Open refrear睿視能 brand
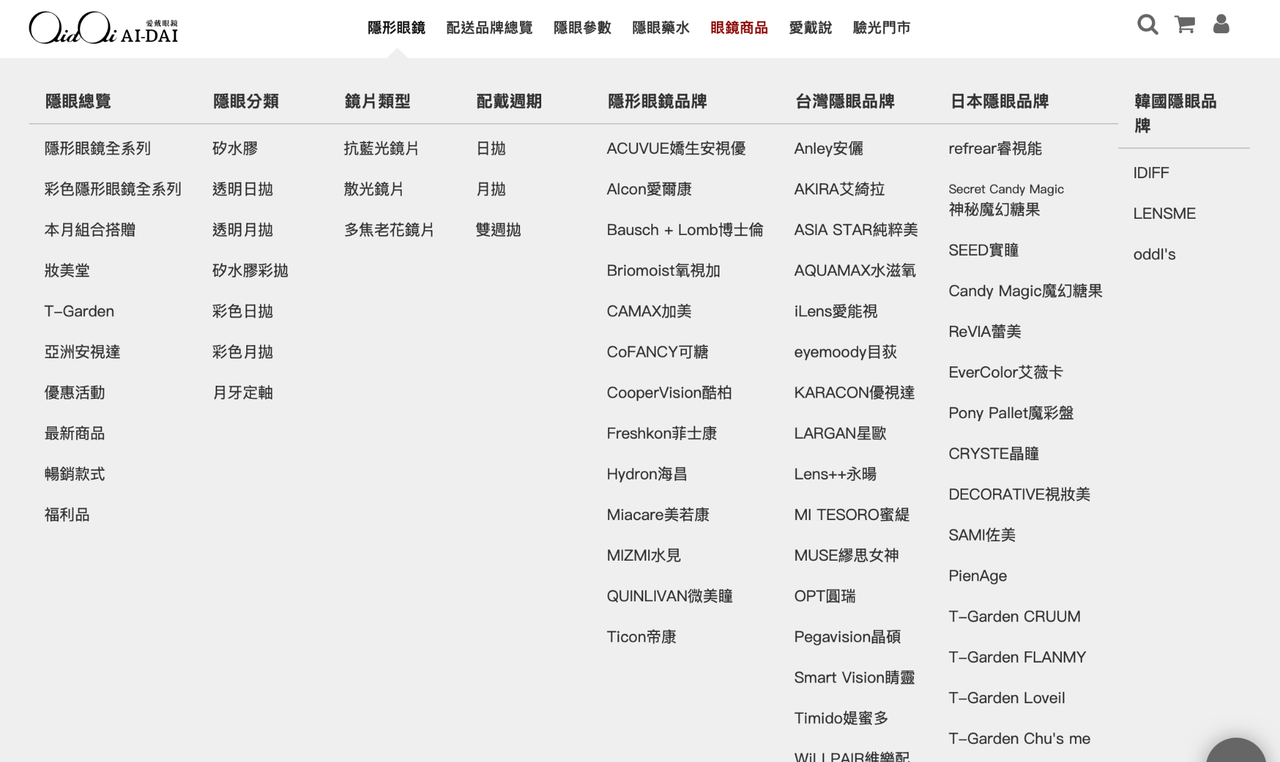This screenshot has width=1280, height=762. 995,148
